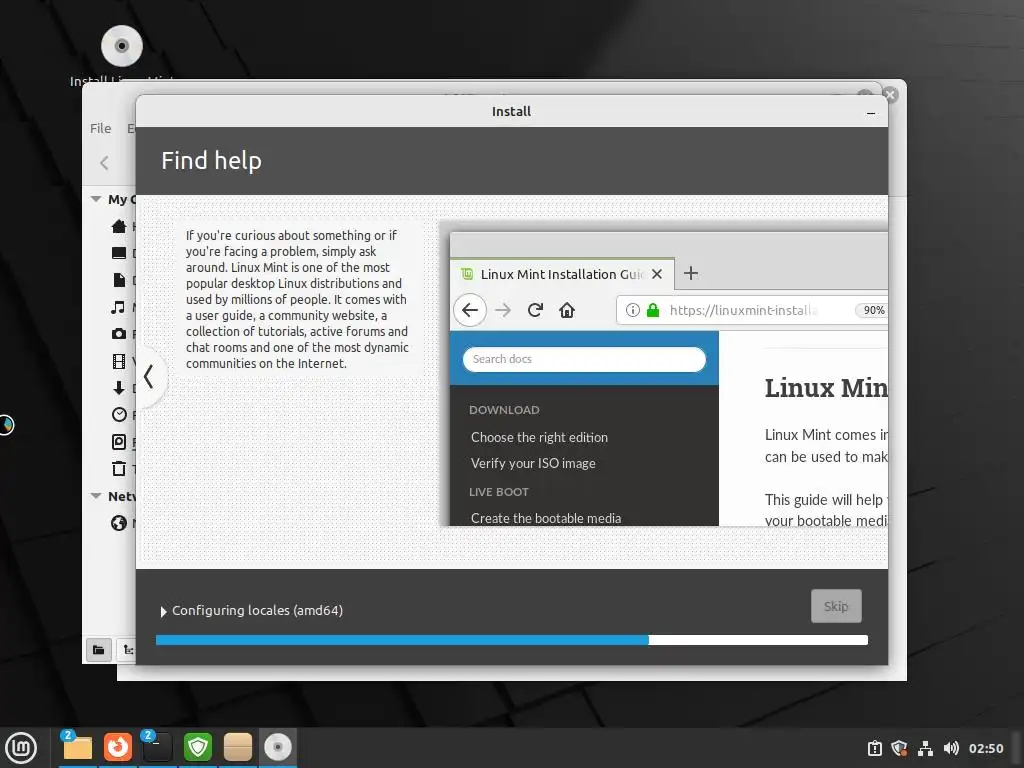Open the clock showing 02:50
Image resolution: width=1024 pixels, height=768 pixels.
(985, 748)
